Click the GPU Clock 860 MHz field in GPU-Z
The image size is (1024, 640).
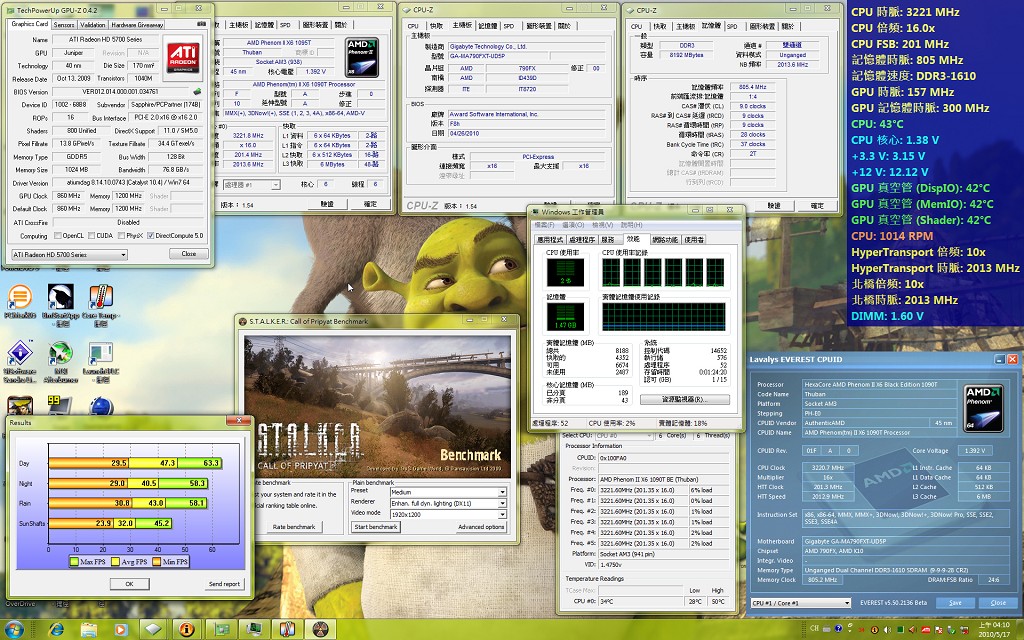tap(68, 196)
